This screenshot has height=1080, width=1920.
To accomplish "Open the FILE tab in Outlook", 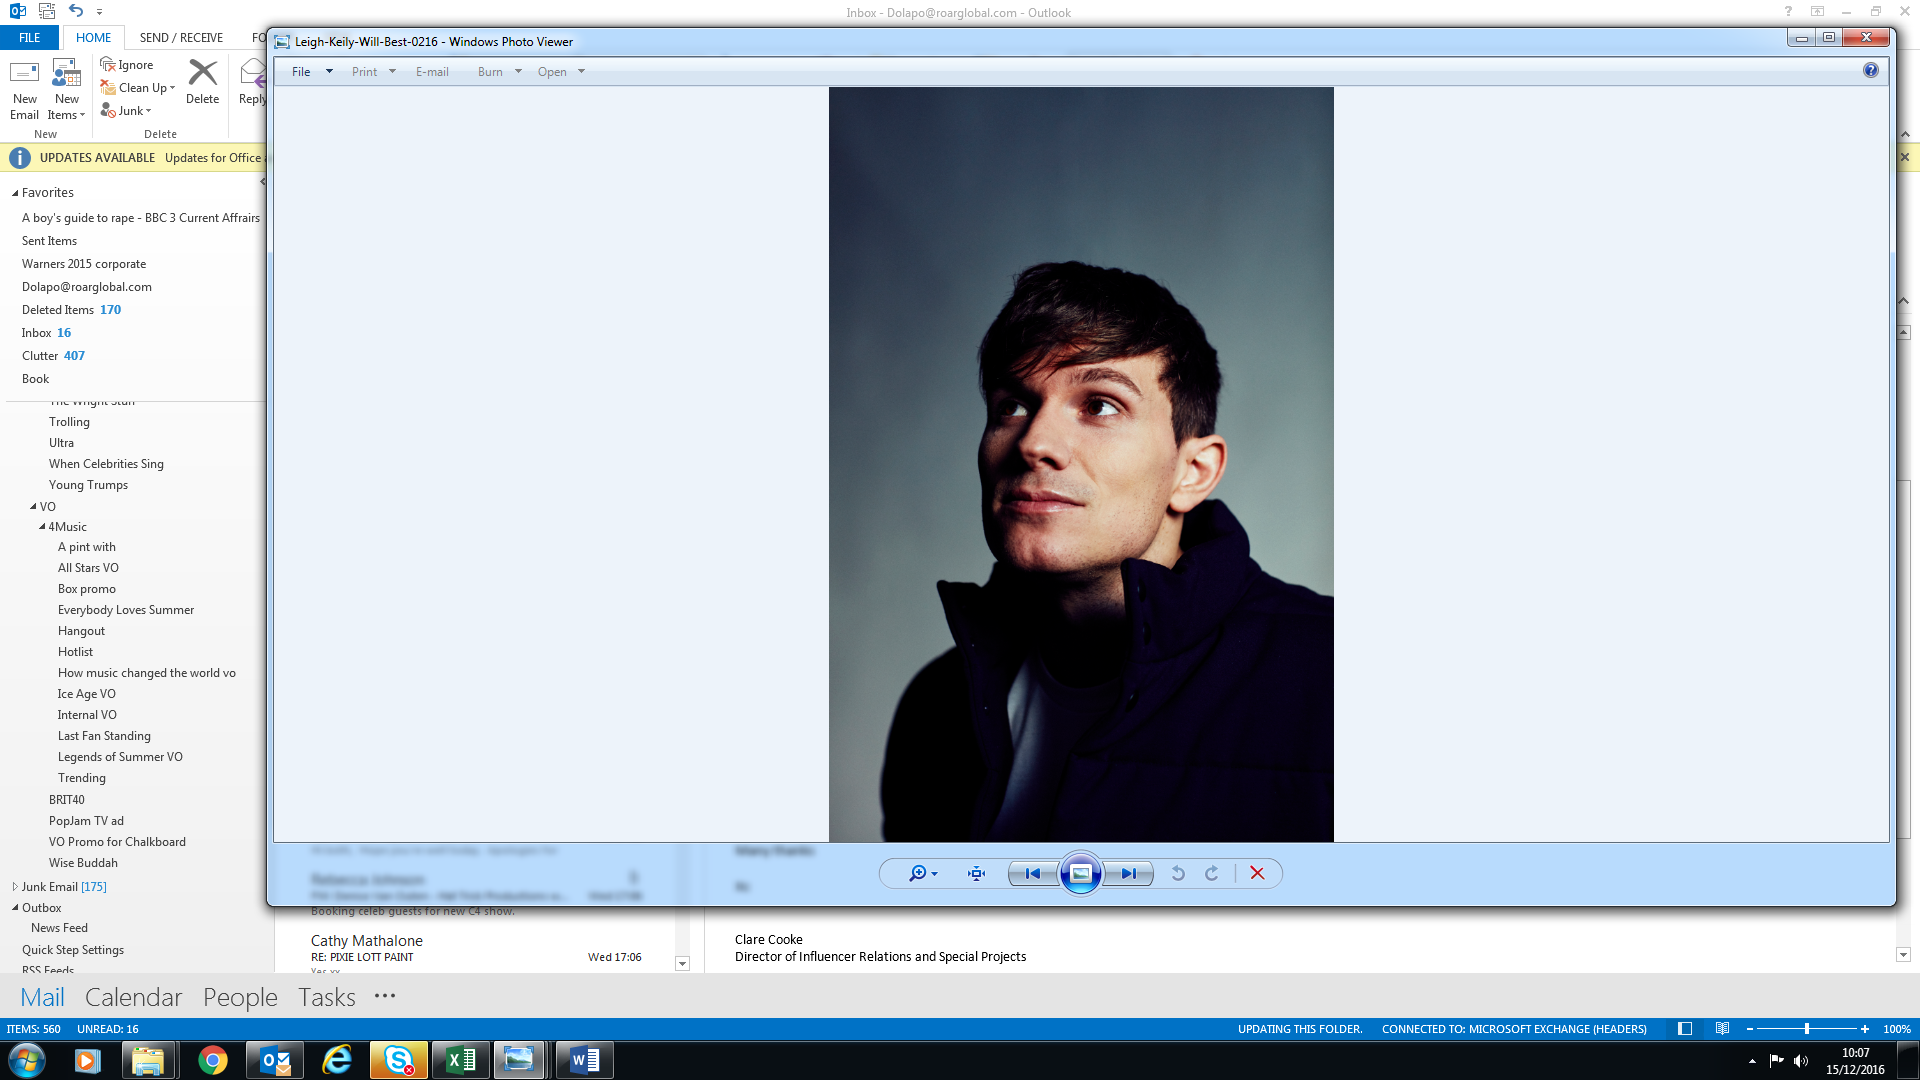I will [30, 38].
